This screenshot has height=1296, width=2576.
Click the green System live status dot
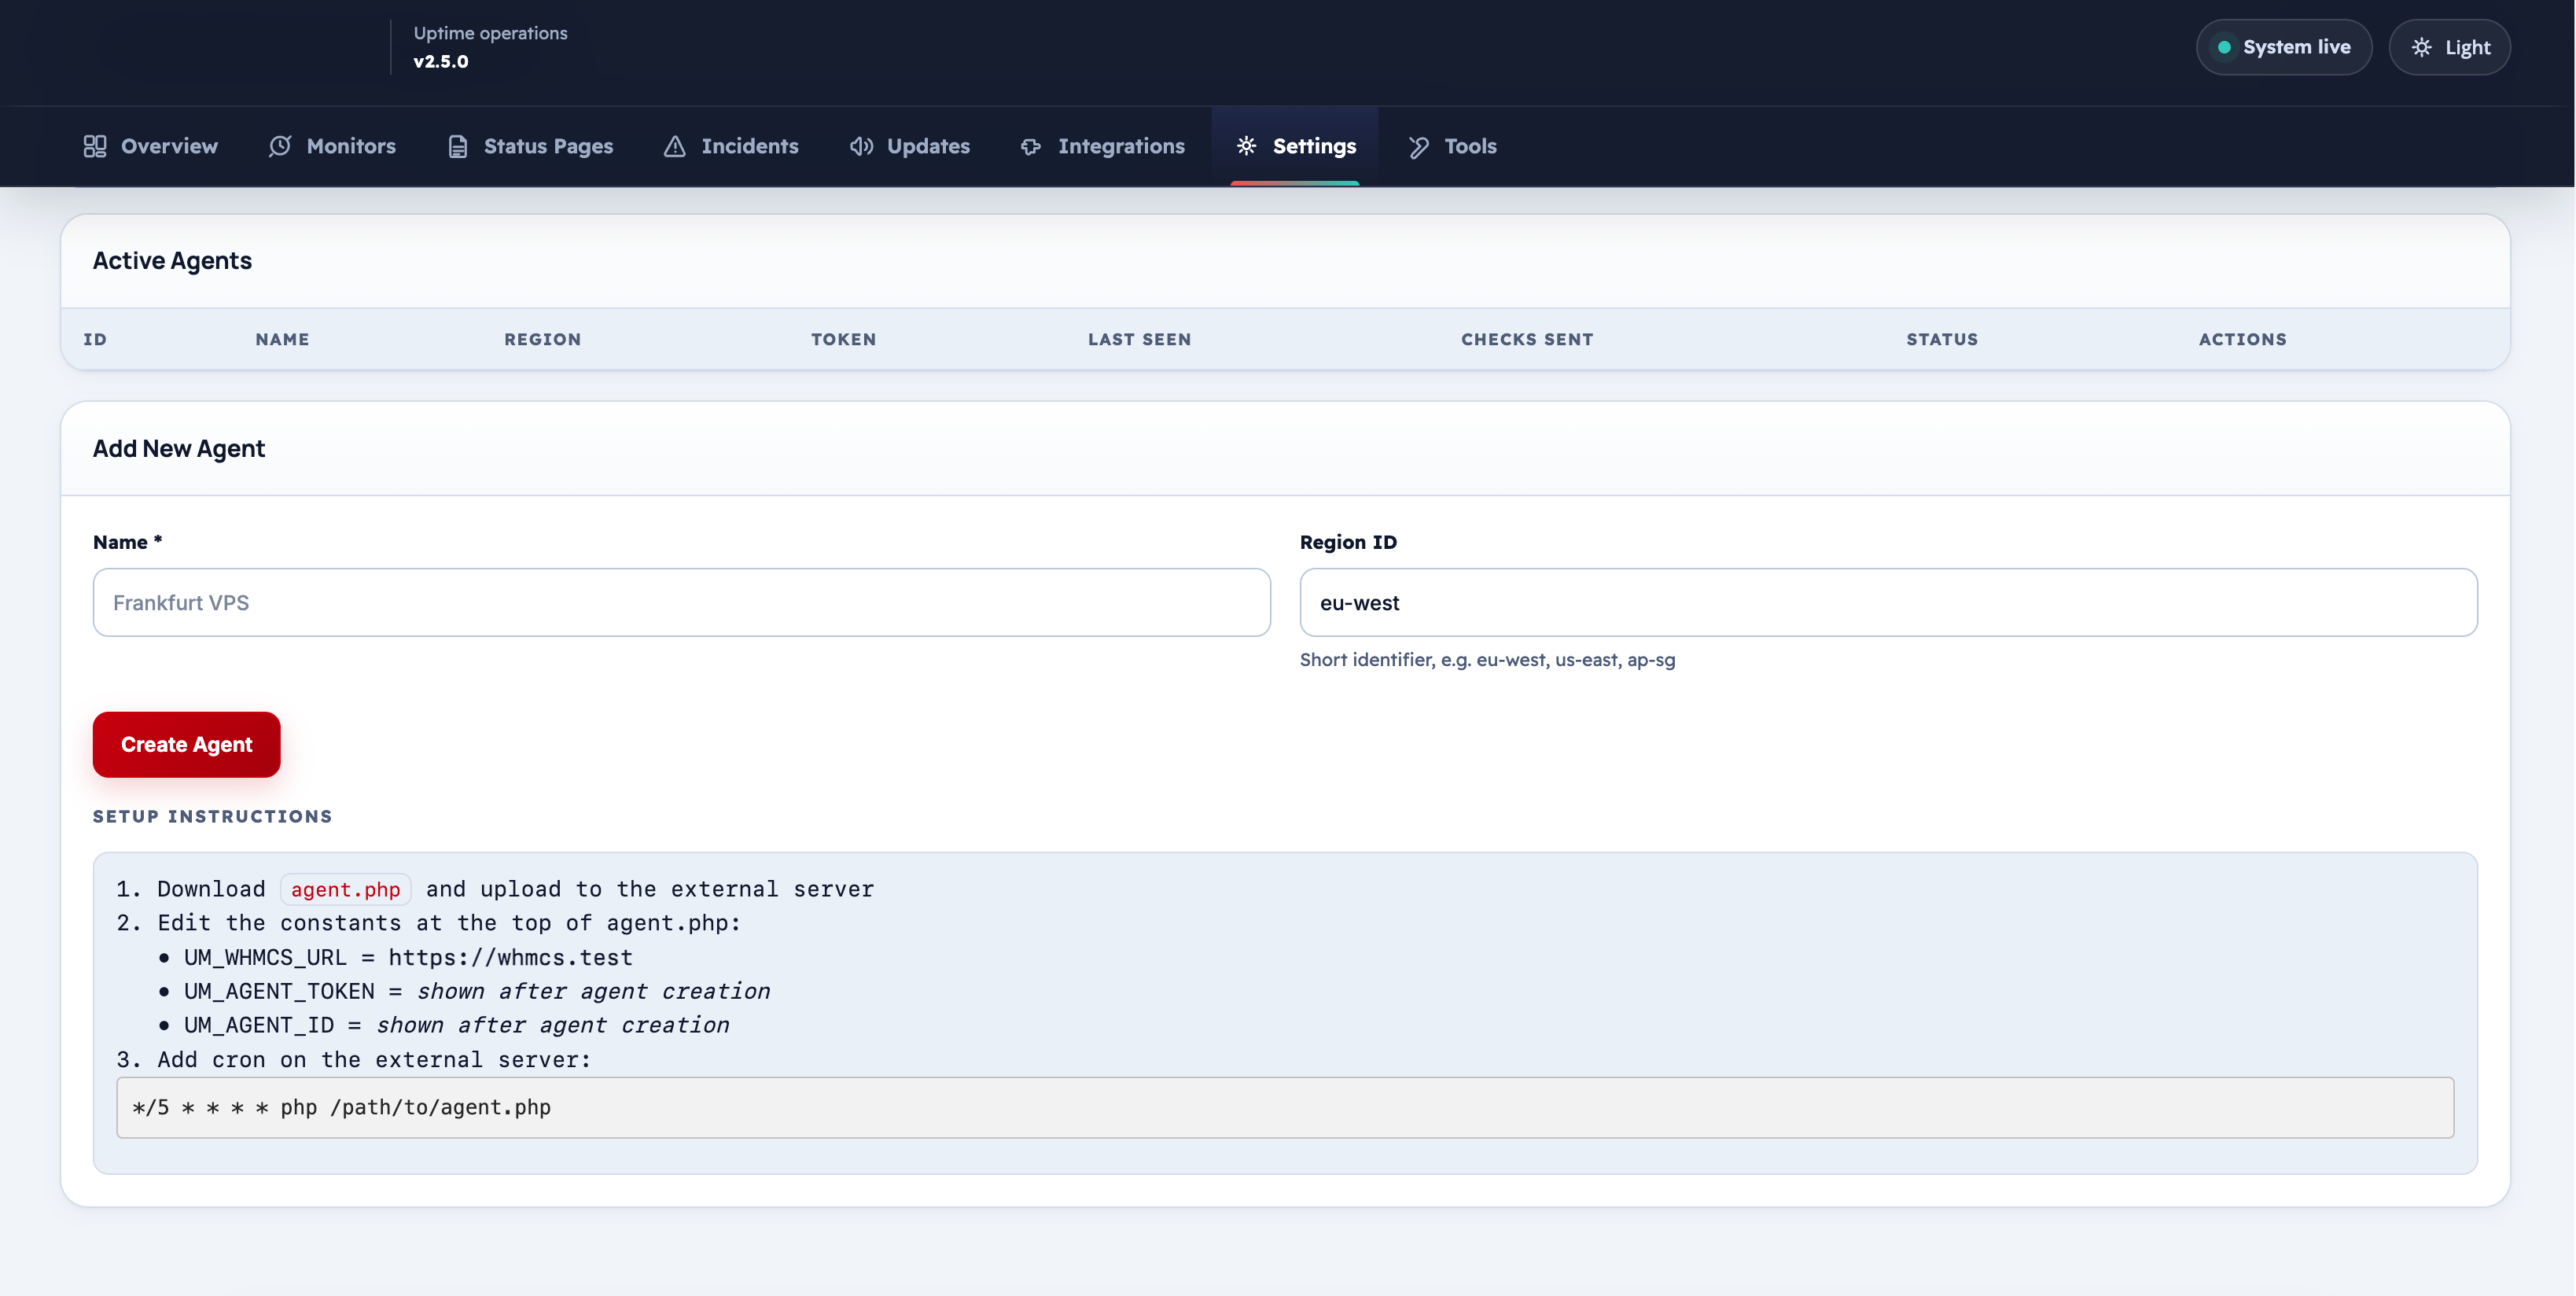click(x=2224, y=47)
